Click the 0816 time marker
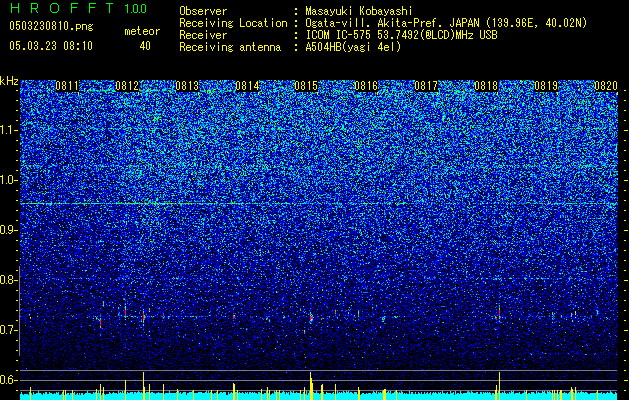Viewport: 629px width, 400px height. [x=366, y=86]
